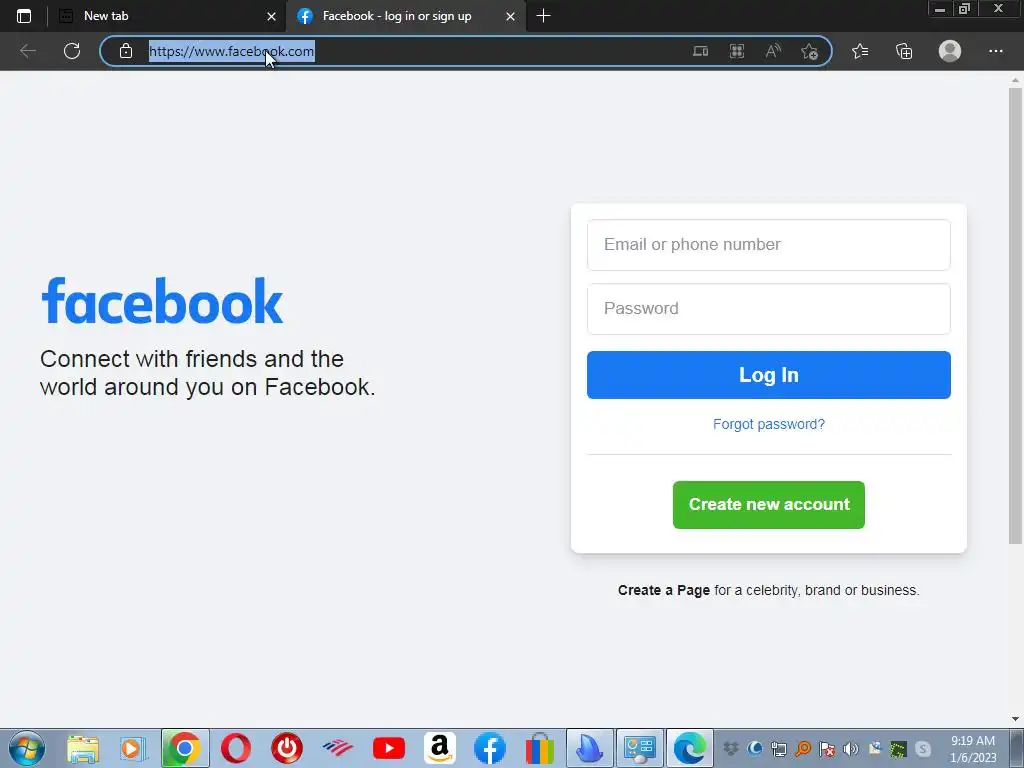Click the Log In button
Viewport: 1024px width, 768px height.
coord(769,375)
